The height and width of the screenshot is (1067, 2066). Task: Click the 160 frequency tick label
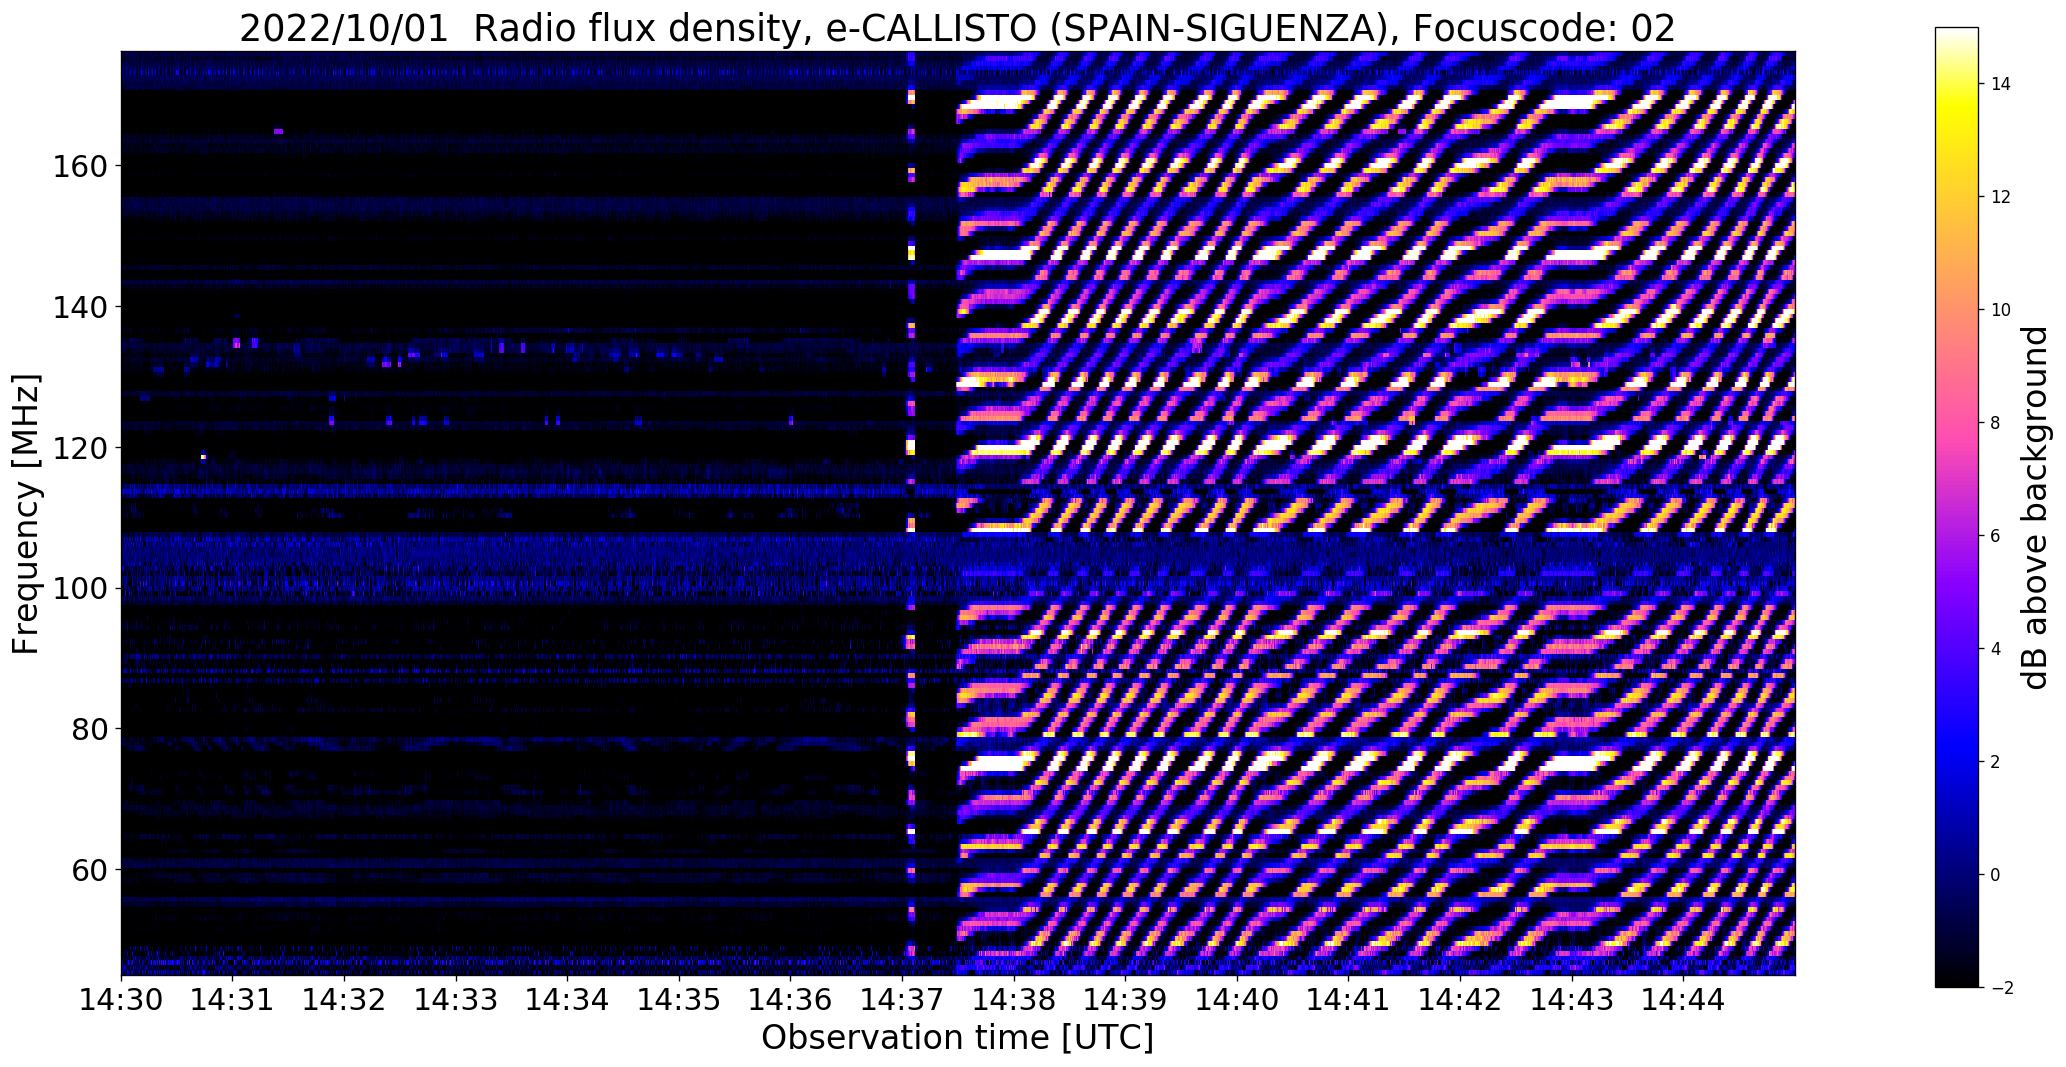point(78,166)
